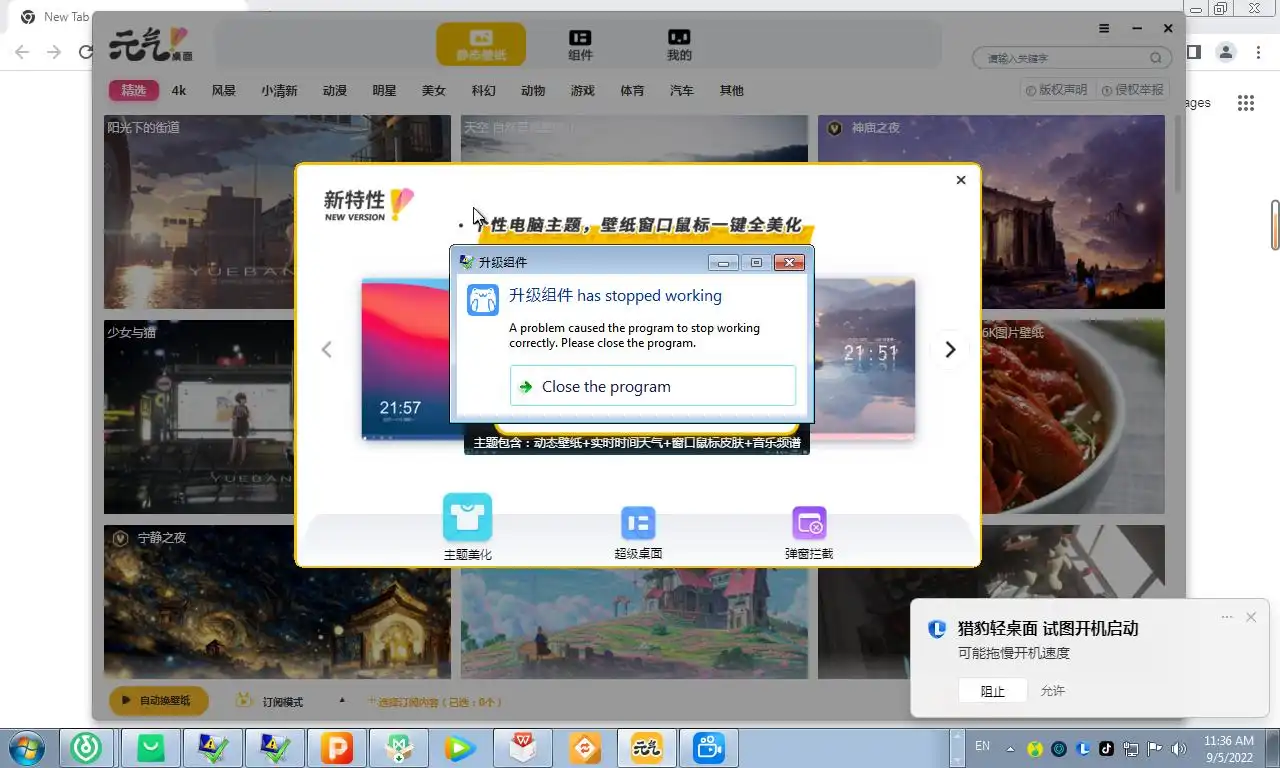Open the 元气桌面 hamburger menu
The height and width of the screenshot is (768, 1280).
coord(1104,29)
